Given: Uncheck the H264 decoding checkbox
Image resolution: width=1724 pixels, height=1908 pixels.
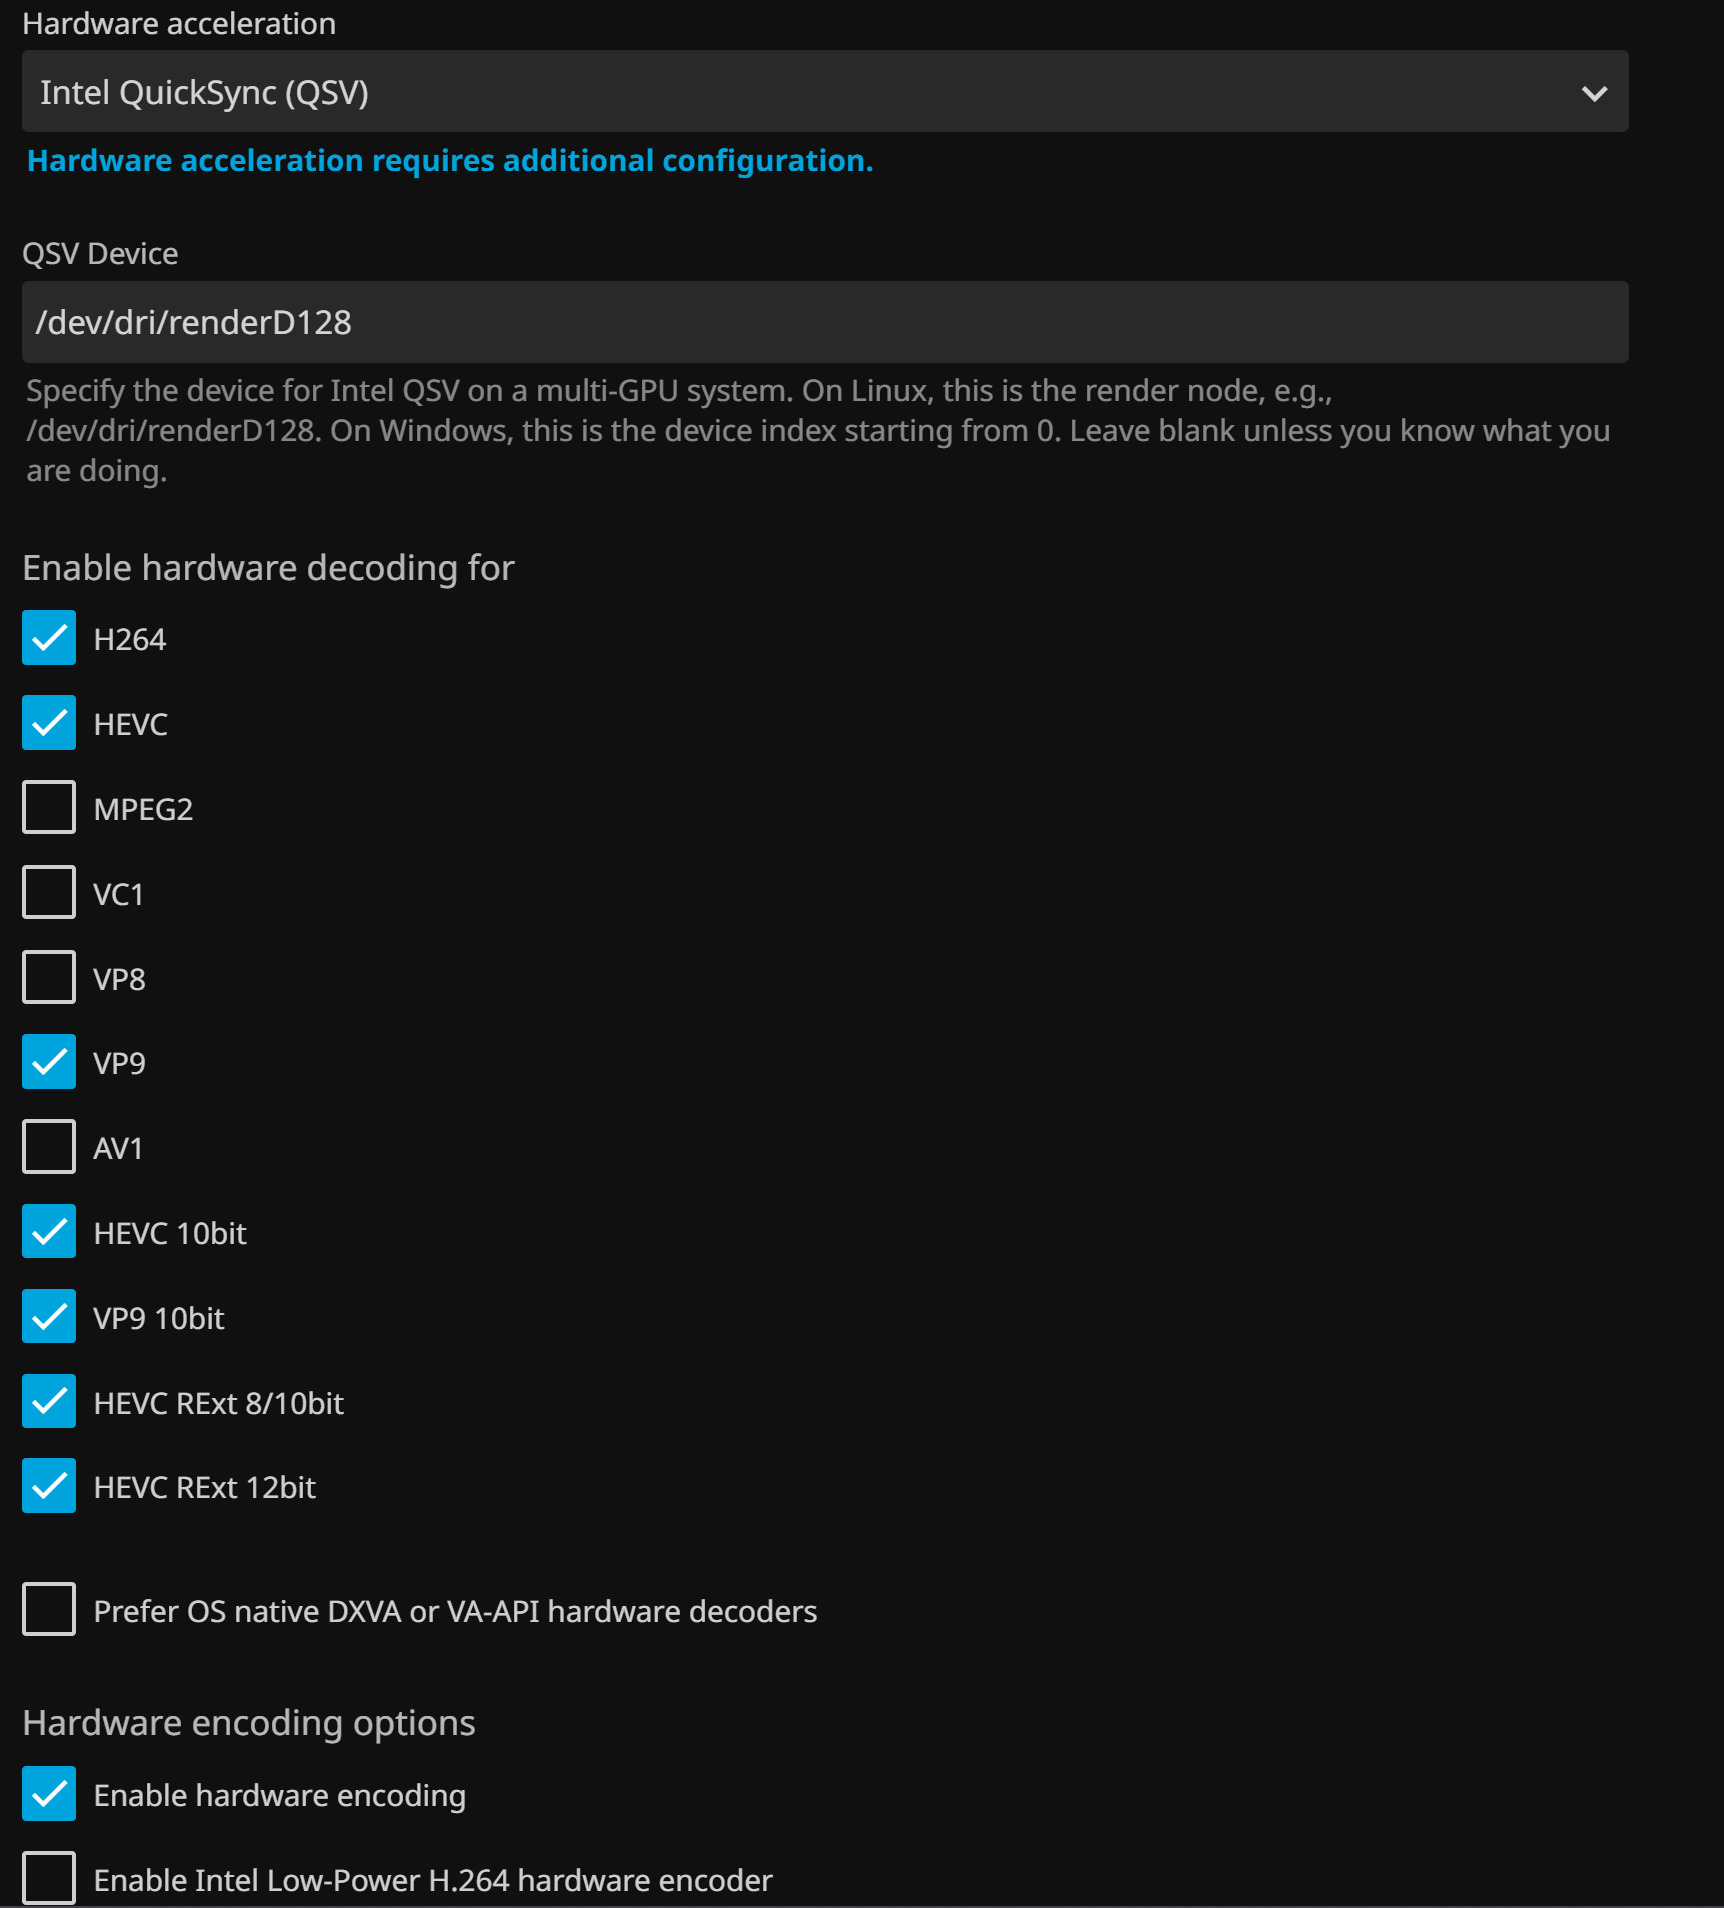Looking at the screenshot, I should 49,638.
